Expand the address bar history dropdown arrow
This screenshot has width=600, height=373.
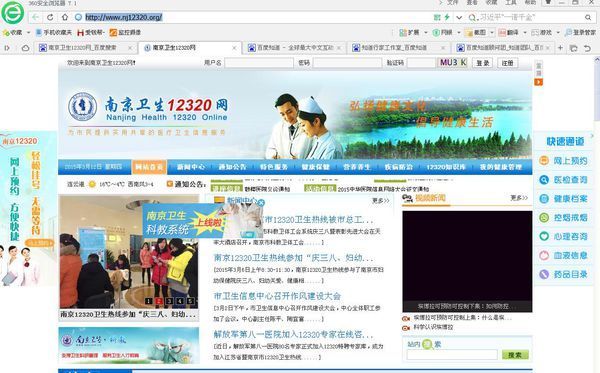(x=459, y=17)
